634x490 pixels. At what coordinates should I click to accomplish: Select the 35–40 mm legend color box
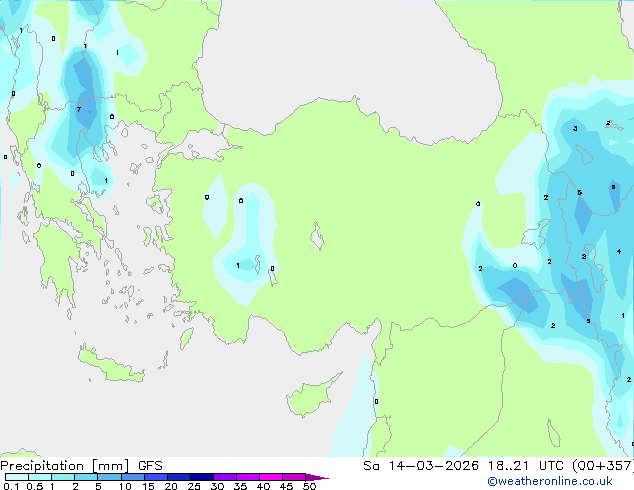[x=248, y=477]
